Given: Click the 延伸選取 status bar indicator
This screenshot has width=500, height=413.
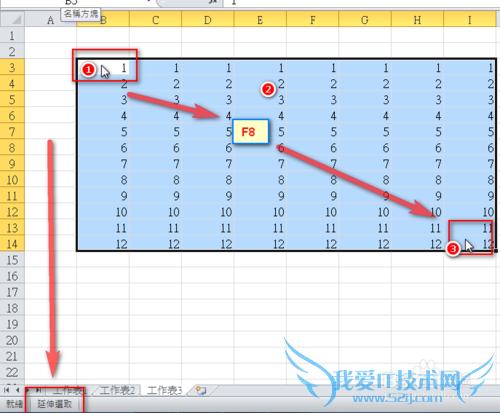Looking at the screenshot, I should click(55, 404).
